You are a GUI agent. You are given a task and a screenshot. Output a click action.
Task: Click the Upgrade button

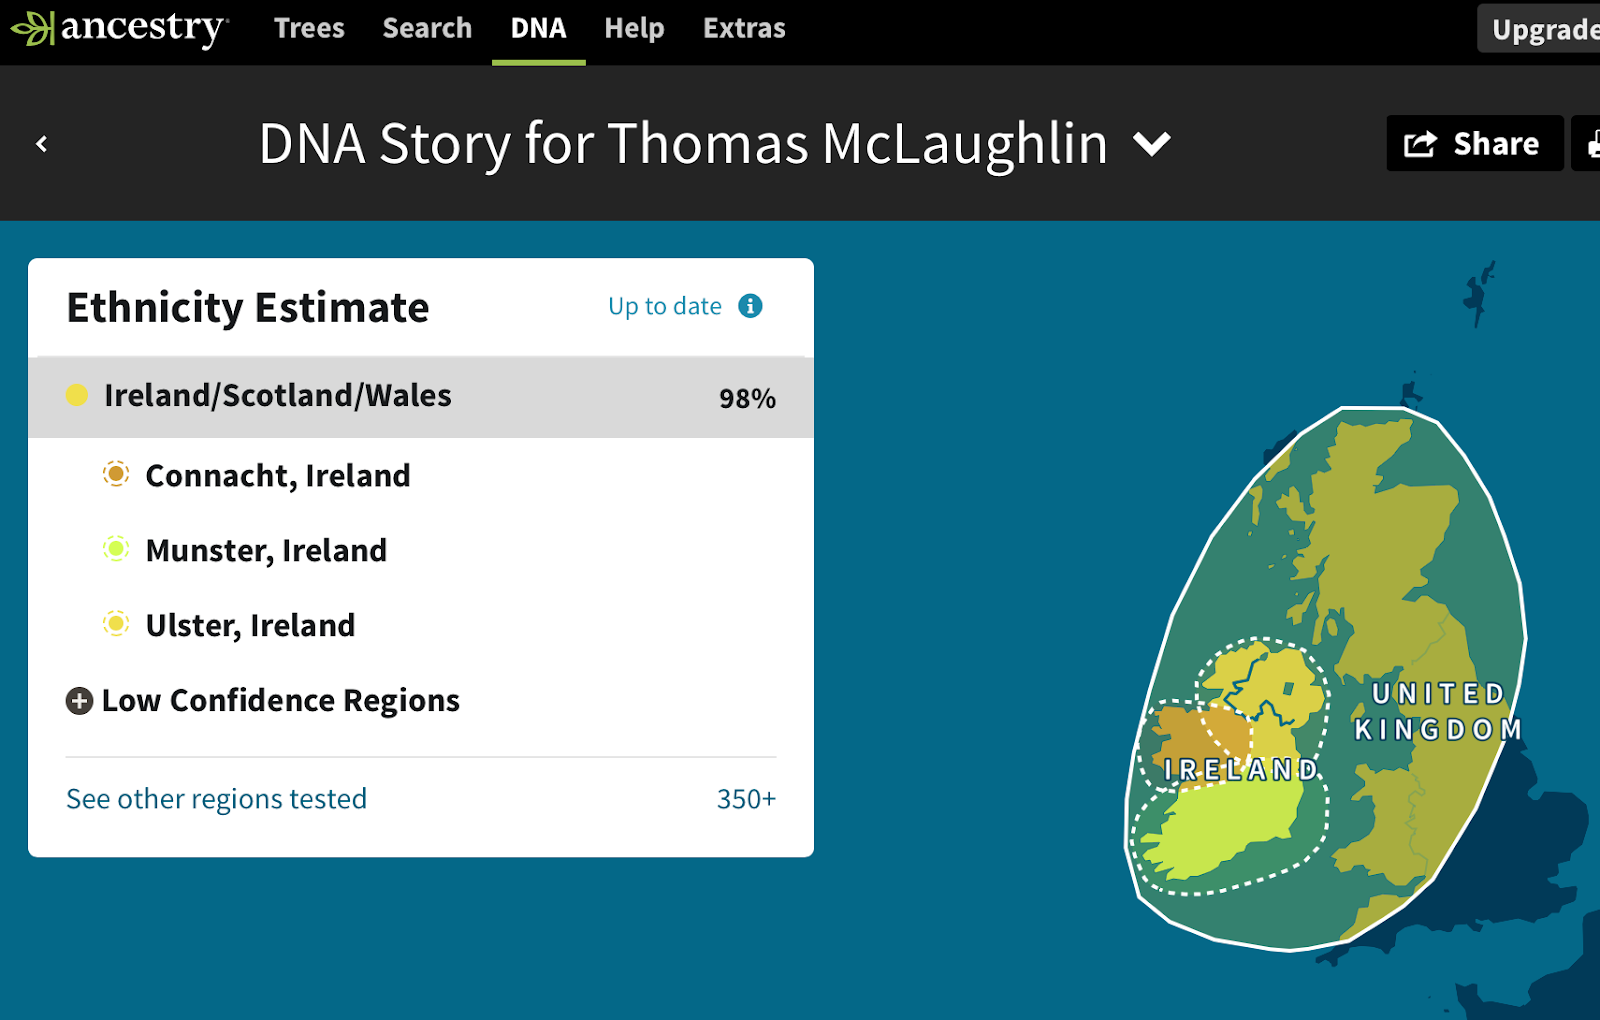(1543, 30)
